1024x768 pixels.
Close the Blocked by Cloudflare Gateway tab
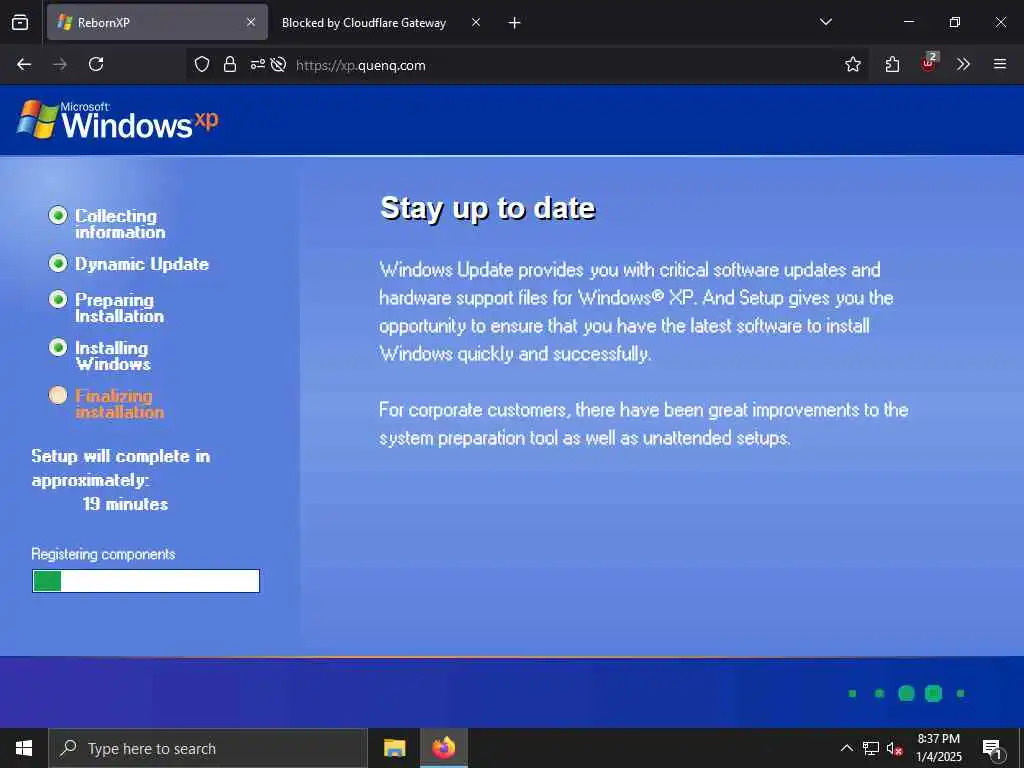point(476,22)
